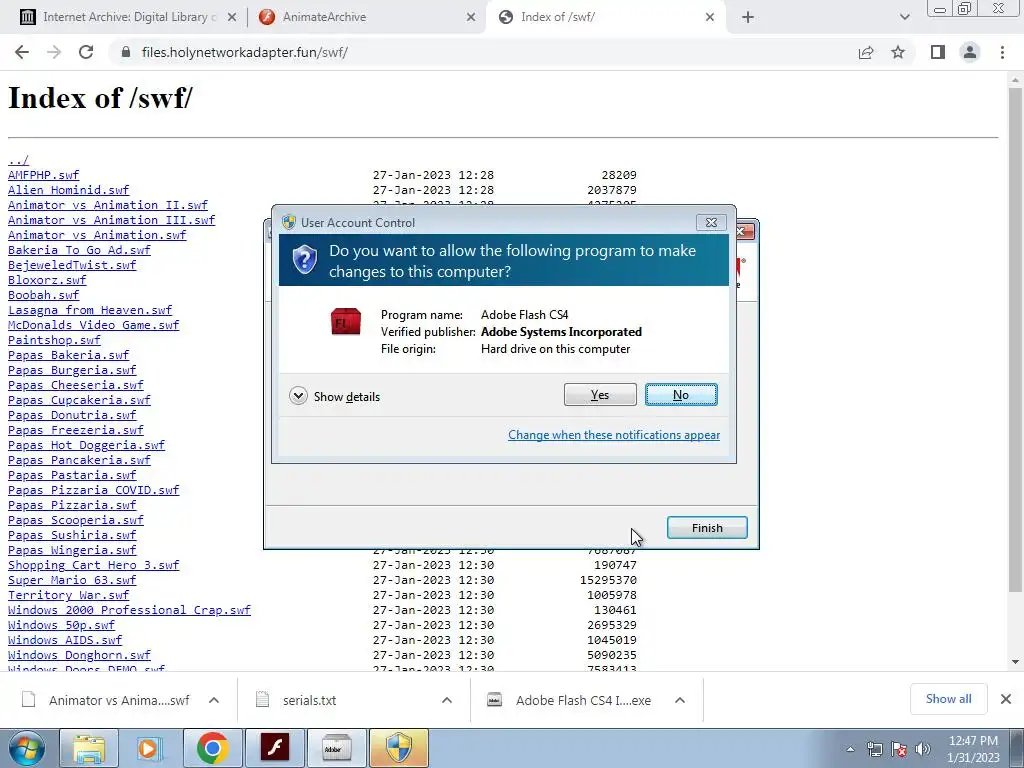Open Alien Hominid.swf link
The image size is (1024, 768).
pos(69,190)
